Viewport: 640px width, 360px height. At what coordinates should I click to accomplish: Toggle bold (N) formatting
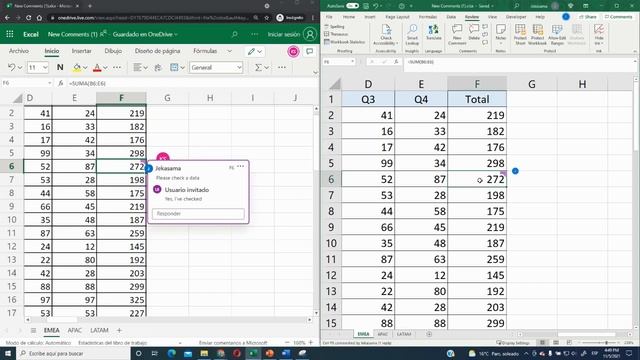[x=60, y=67]
